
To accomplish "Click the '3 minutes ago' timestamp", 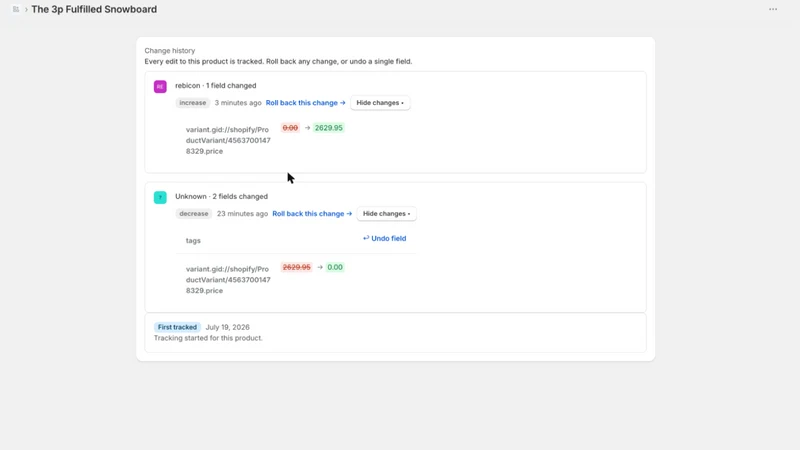I will (x=238, y=103).
